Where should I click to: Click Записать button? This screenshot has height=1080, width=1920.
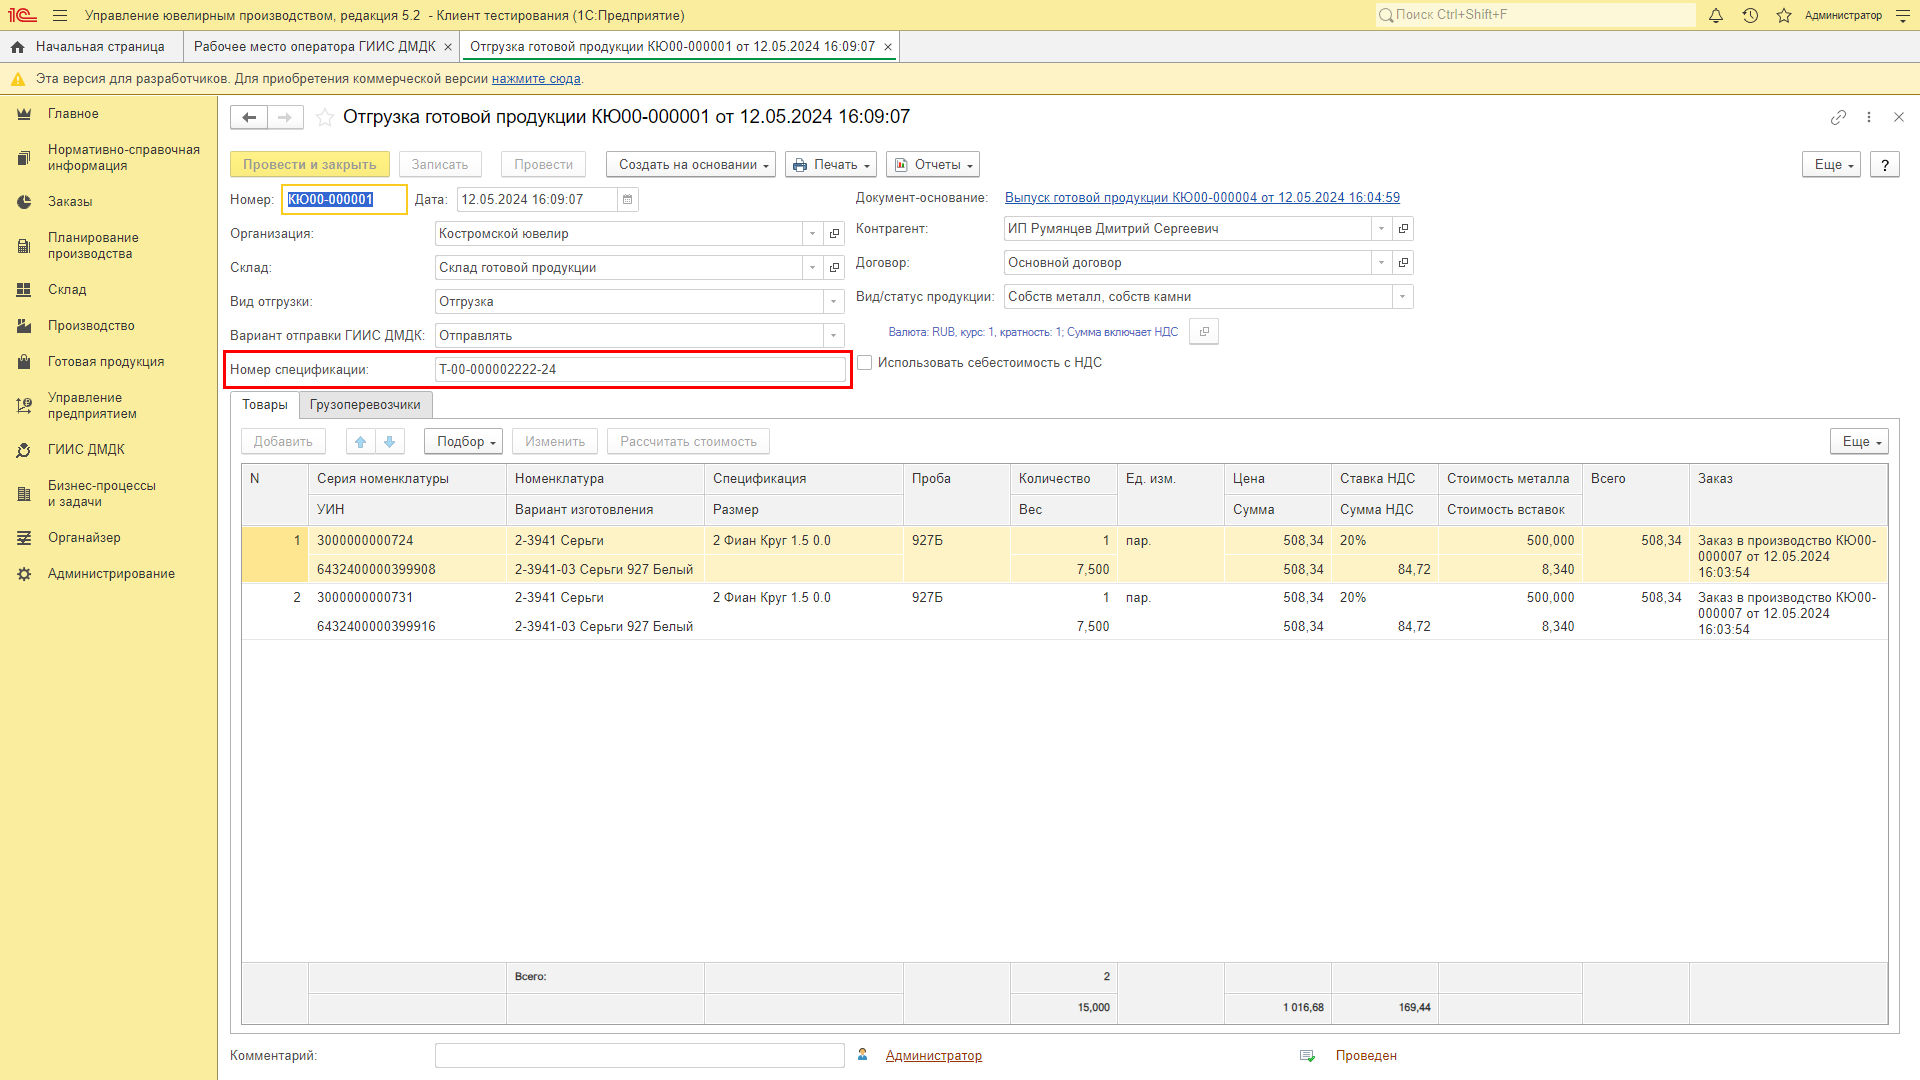tap(440, 165)
